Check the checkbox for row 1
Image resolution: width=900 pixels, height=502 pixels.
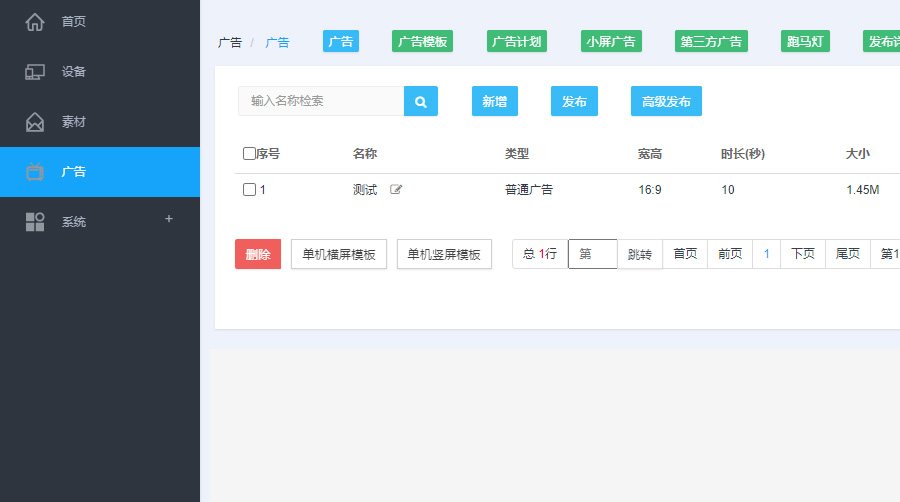click(x=249, y=190)
